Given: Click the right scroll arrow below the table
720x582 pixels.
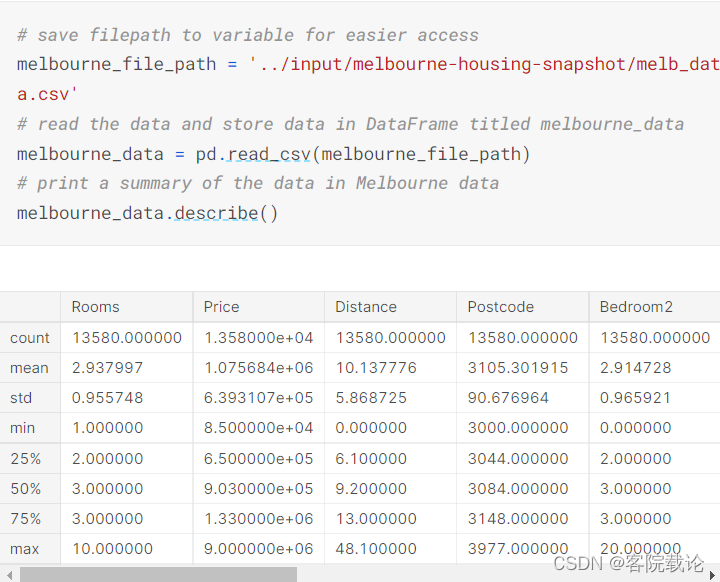Looking at the screenshot, I should (x=712, y=575).
